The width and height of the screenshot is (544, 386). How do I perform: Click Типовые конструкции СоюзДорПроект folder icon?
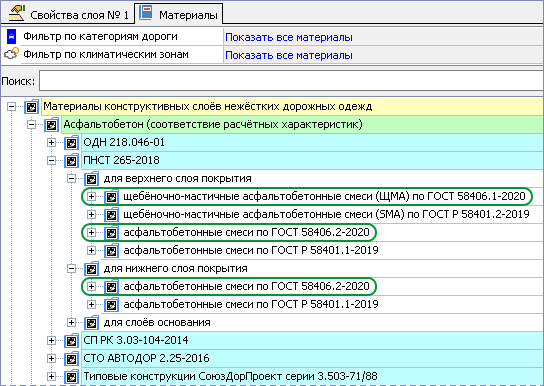[x=71, y=376]
